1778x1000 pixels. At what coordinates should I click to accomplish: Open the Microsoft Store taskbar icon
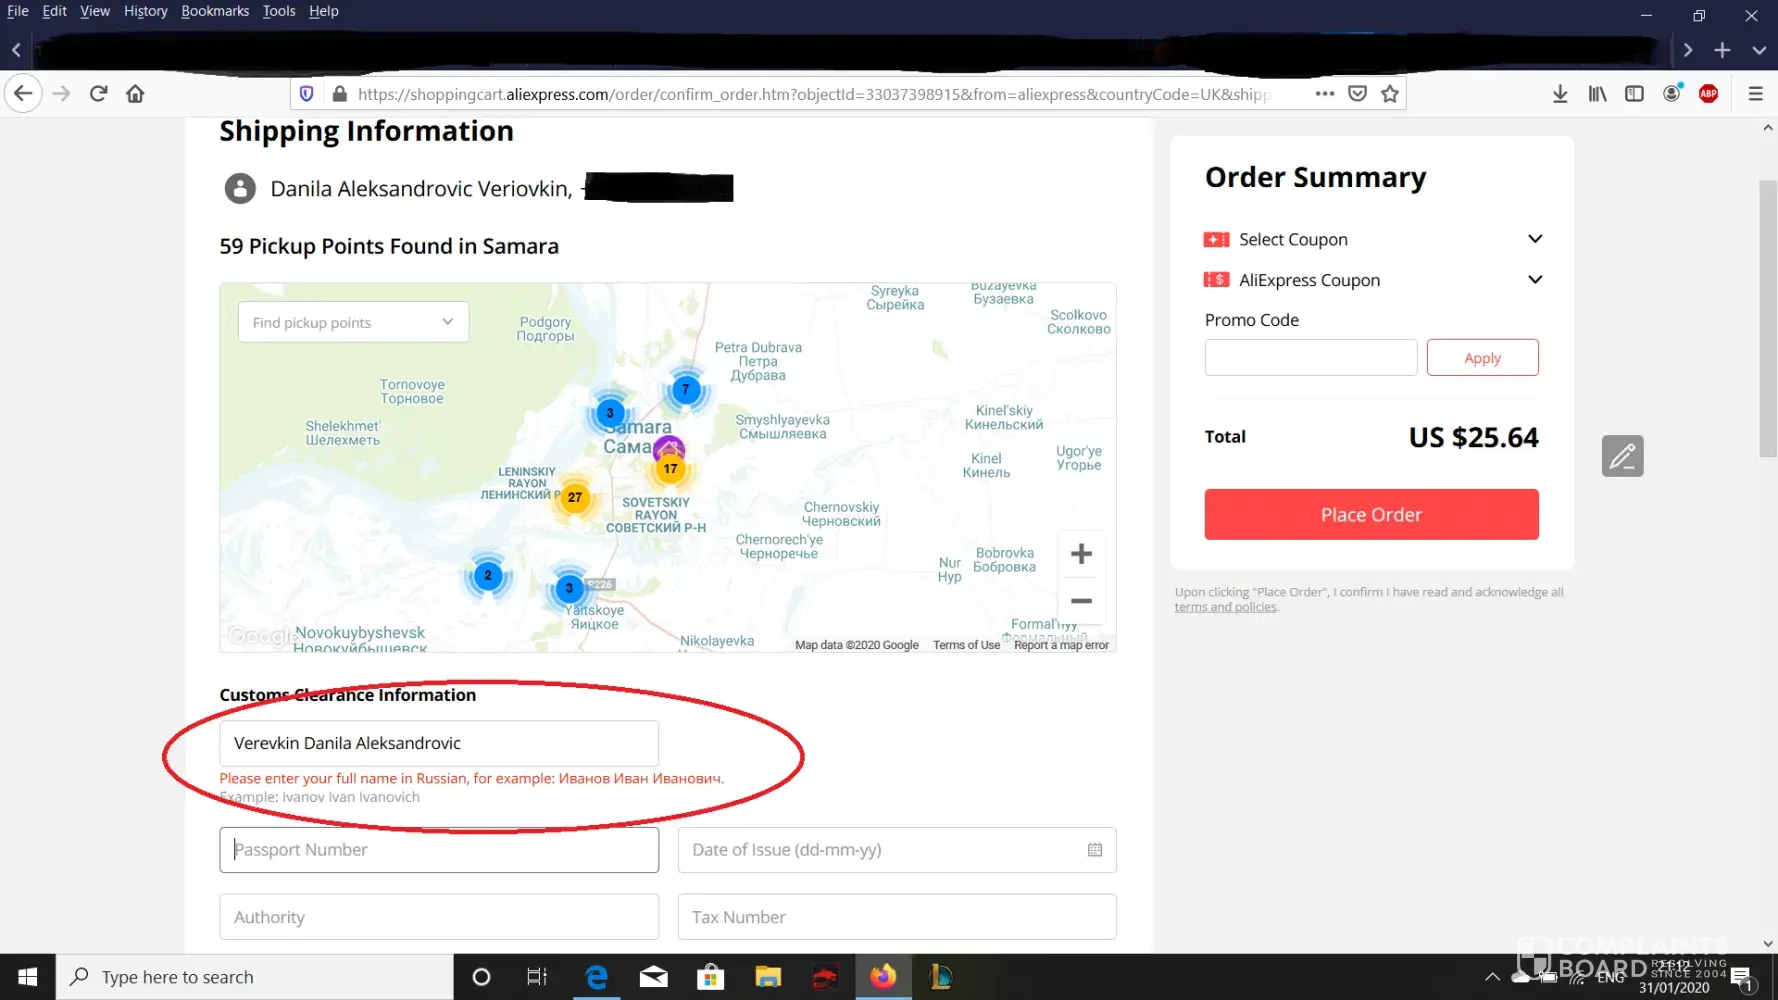coord(711,977)
